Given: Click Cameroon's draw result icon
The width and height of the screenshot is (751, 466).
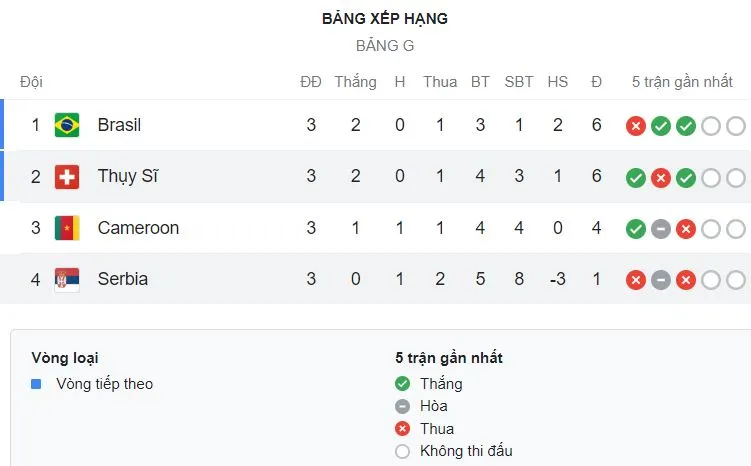Looking at the screenshot, I should (x=660, y=229).
